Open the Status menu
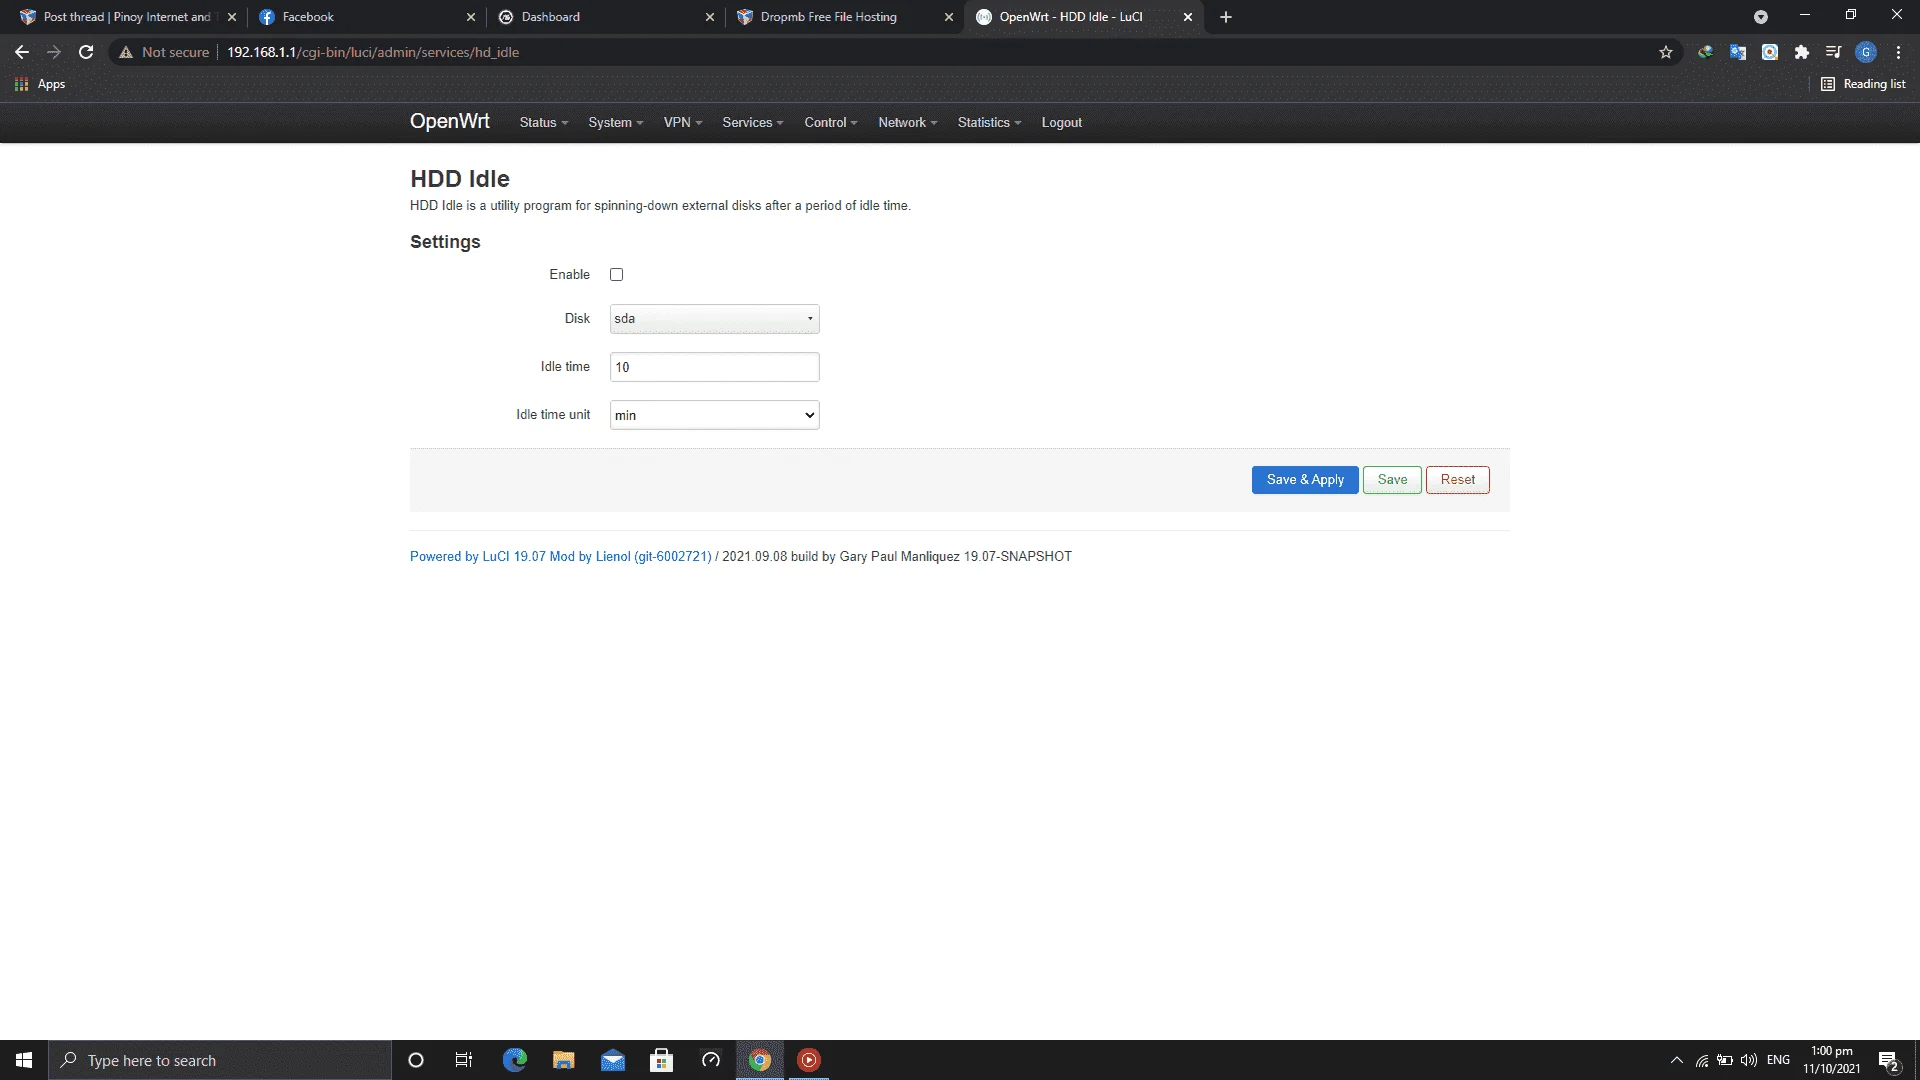Viewport: 1920px width, 1080px height. [543, 123]
